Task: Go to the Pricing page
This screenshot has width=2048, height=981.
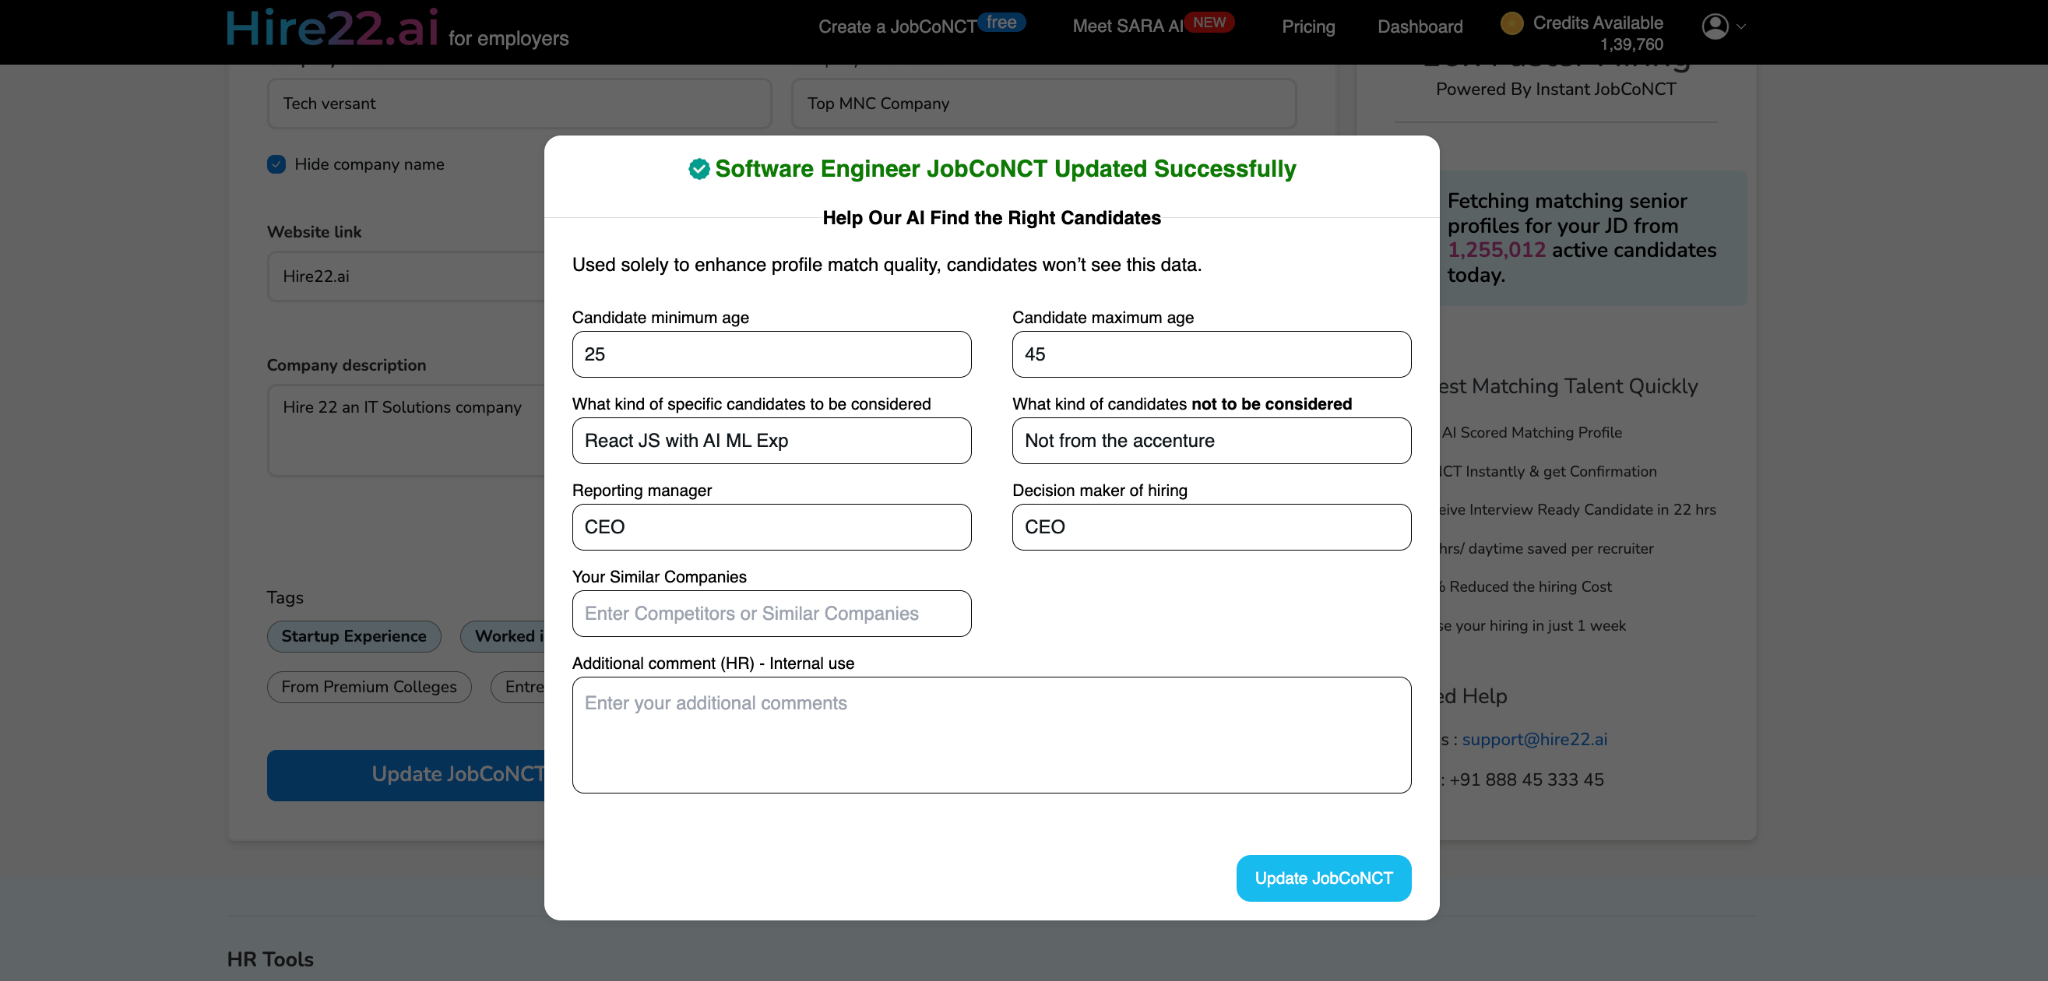Action: [1308, 27]
